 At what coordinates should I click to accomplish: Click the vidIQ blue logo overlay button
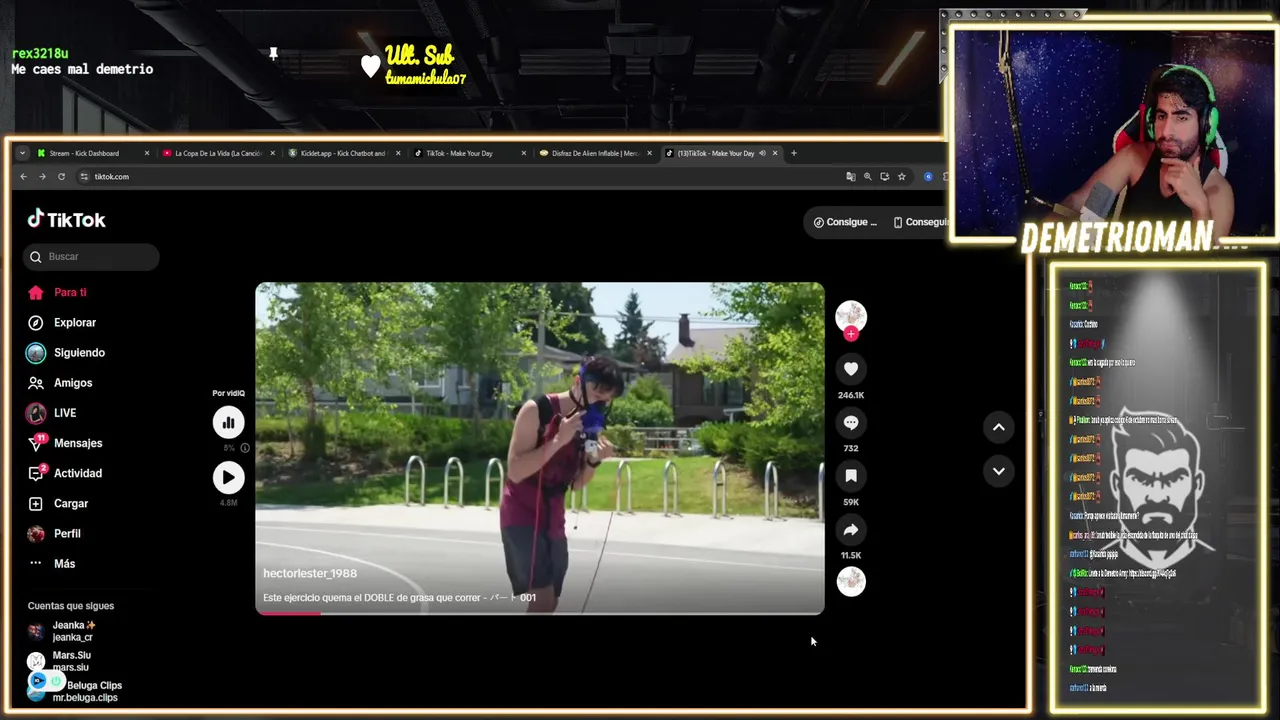(37, 681)
